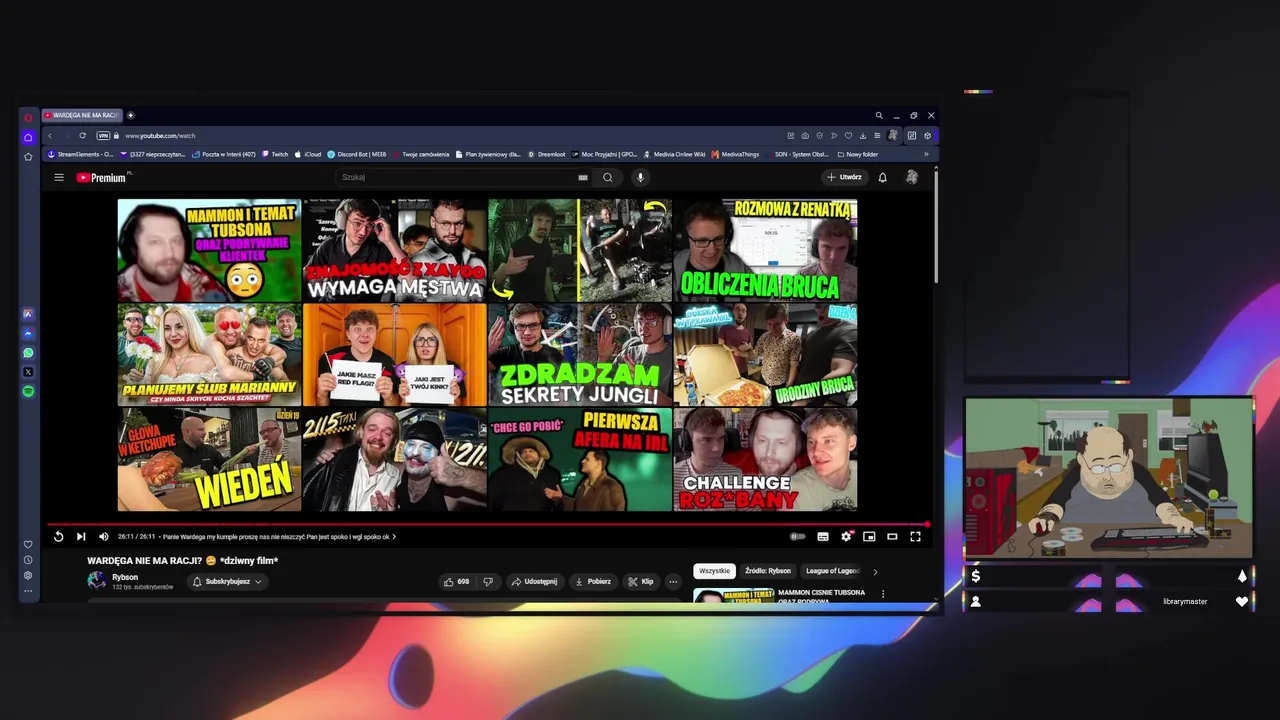Screen dimensions: 1280x720
Task: Open the StreamElements bookmark
Action: tap(81, 154)
